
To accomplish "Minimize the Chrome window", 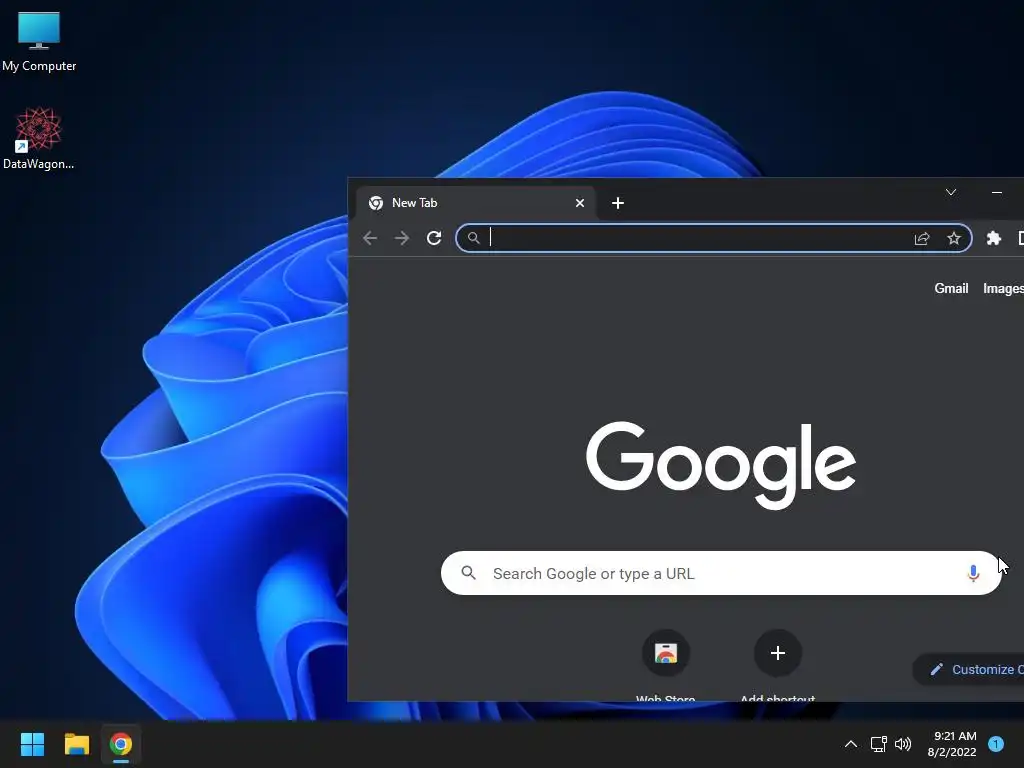I will (997, 192).
